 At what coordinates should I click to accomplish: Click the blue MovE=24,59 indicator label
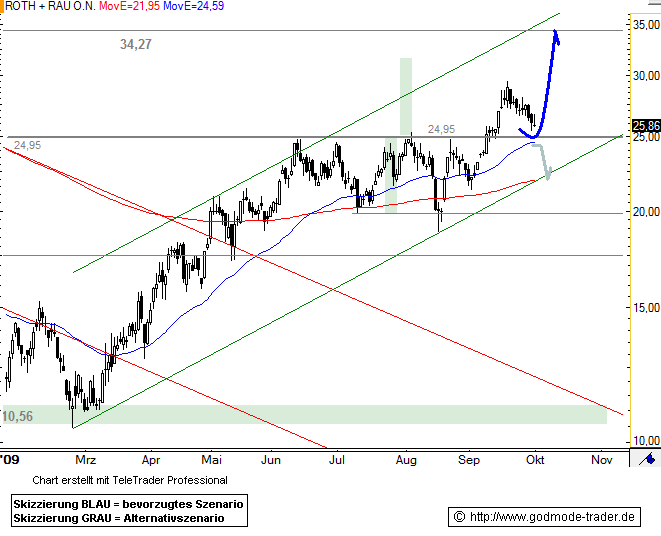pos(193,6)
